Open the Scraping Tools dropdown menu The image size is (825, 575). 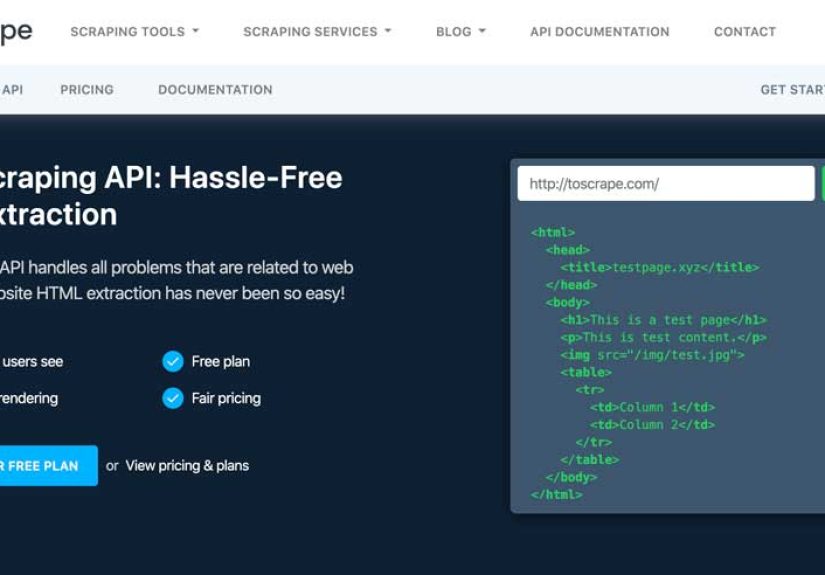135,32
